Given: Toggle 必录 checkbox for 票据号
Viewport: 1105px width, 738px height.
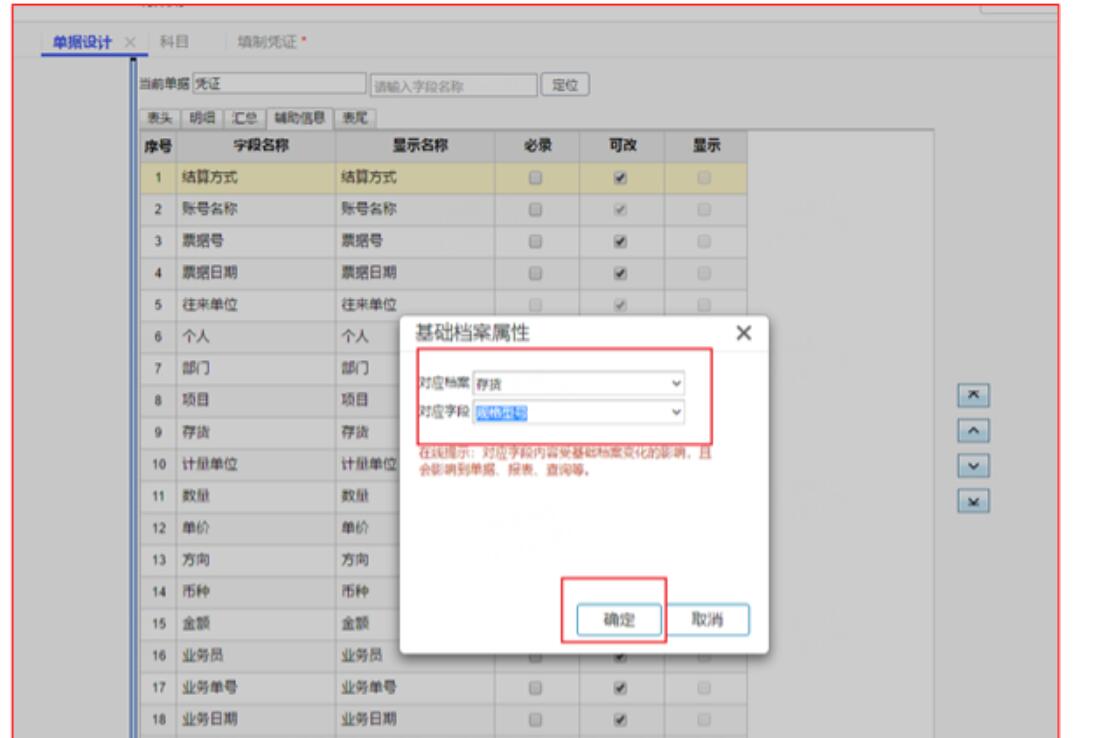Looking at the screenshot, I should [536, 241].
